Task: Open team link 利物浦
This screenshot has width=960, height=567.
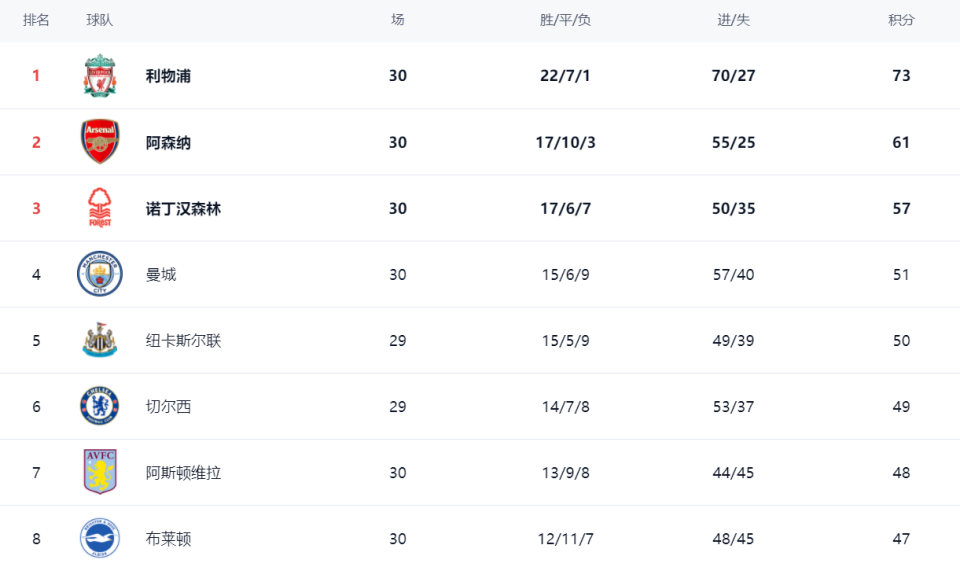Action: click(x=168, y=76)
